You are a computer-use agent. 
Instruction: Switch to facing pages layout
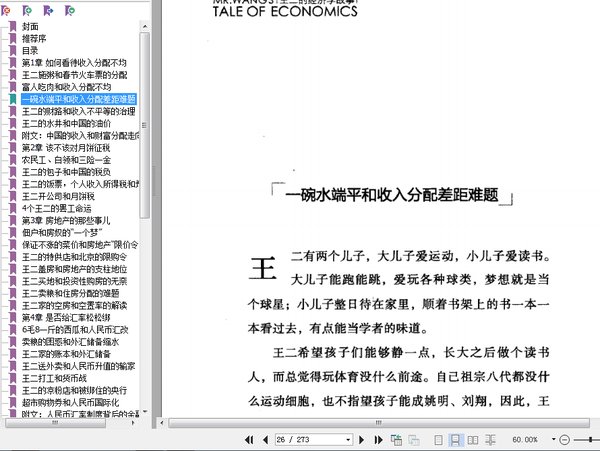click(473, 440)
